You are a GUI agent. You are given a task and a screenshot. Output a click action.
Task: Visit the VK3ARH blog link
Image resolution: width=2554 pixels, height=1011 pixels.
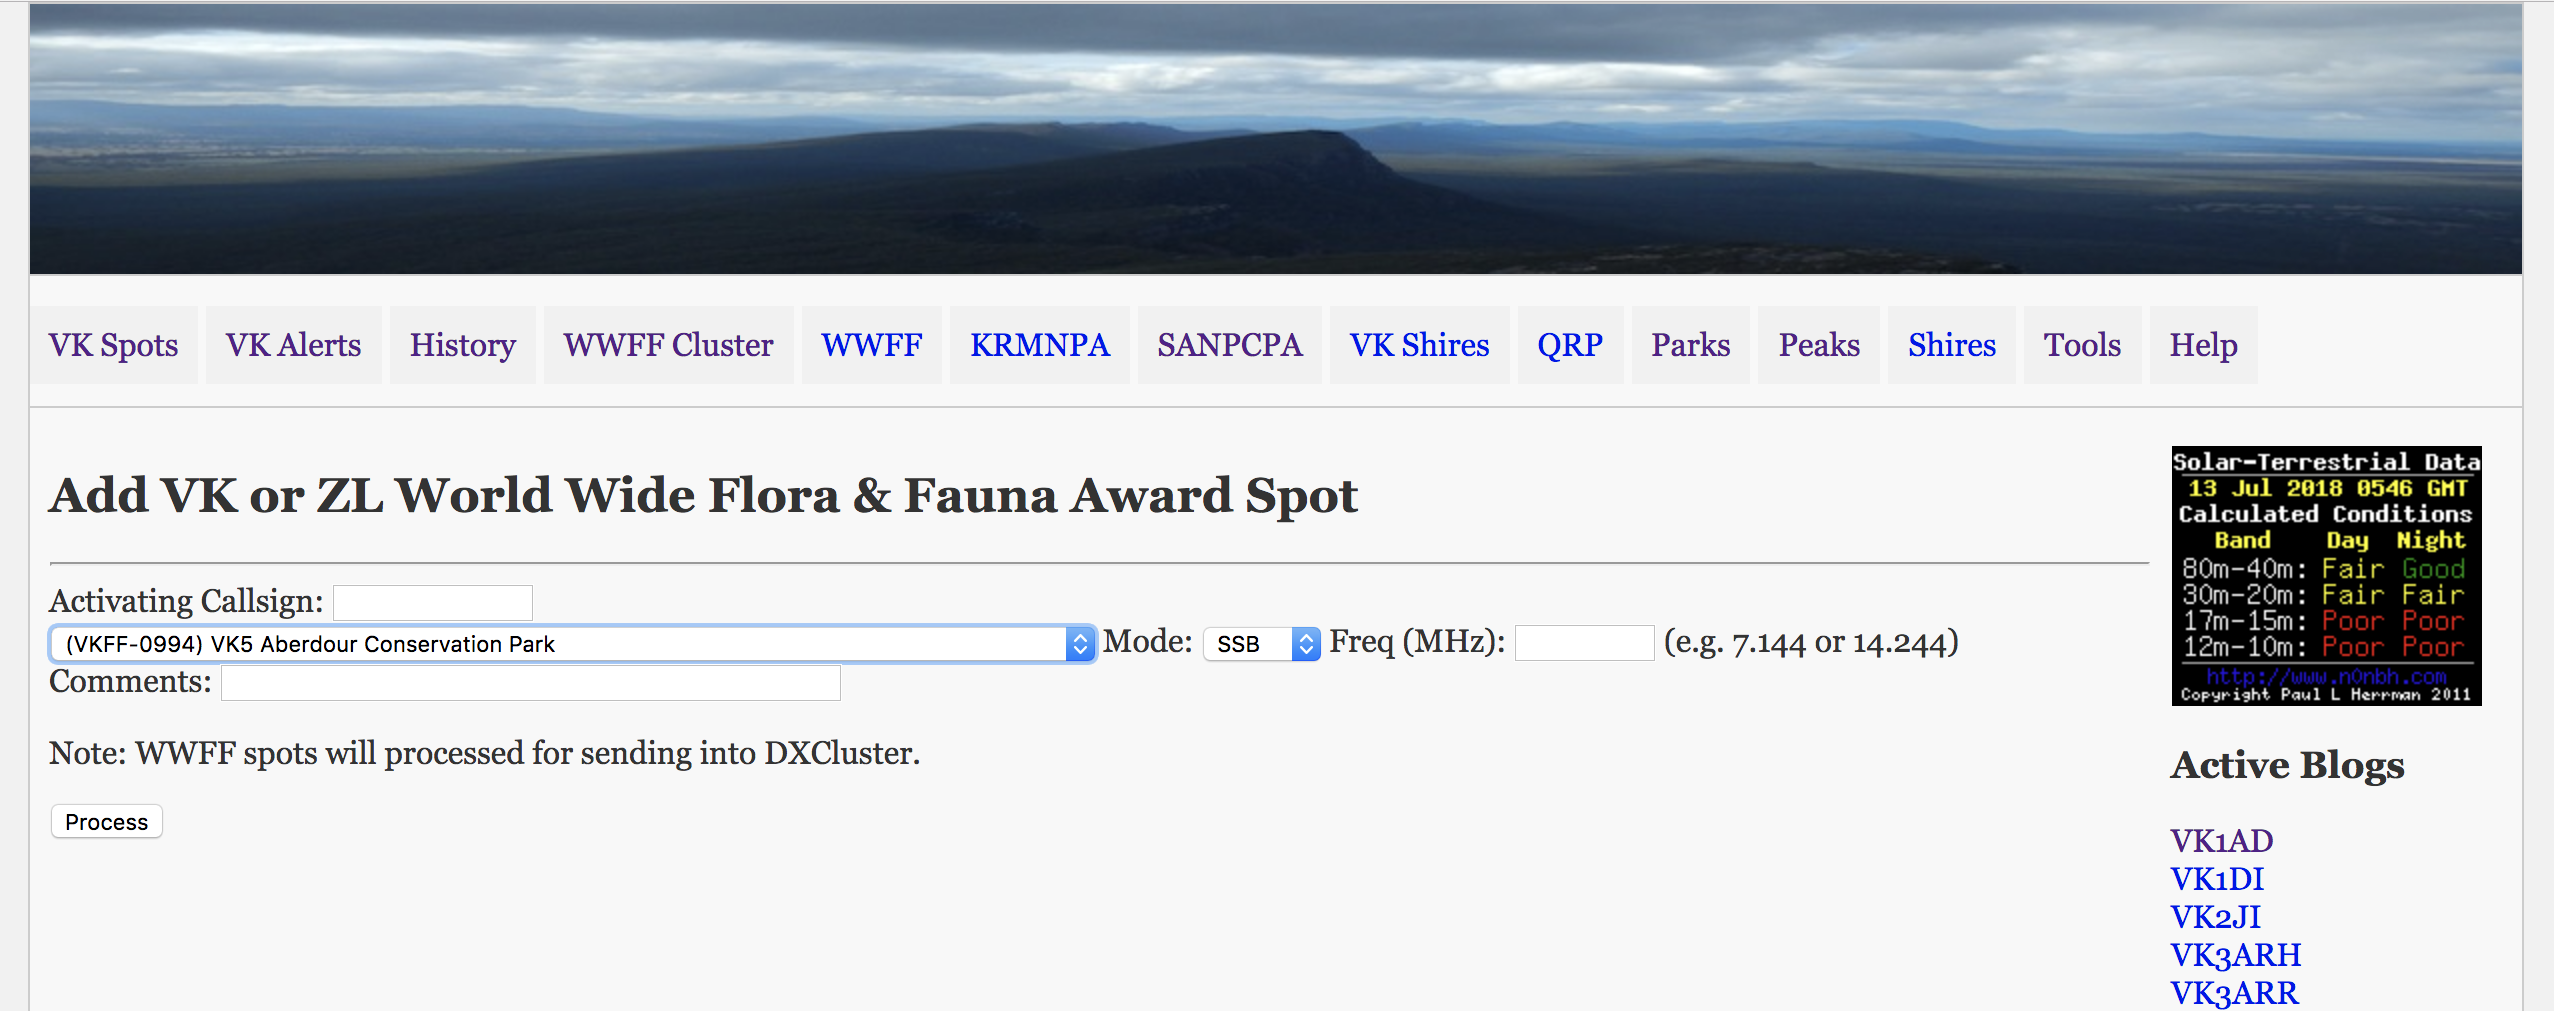coord(2235,955)
